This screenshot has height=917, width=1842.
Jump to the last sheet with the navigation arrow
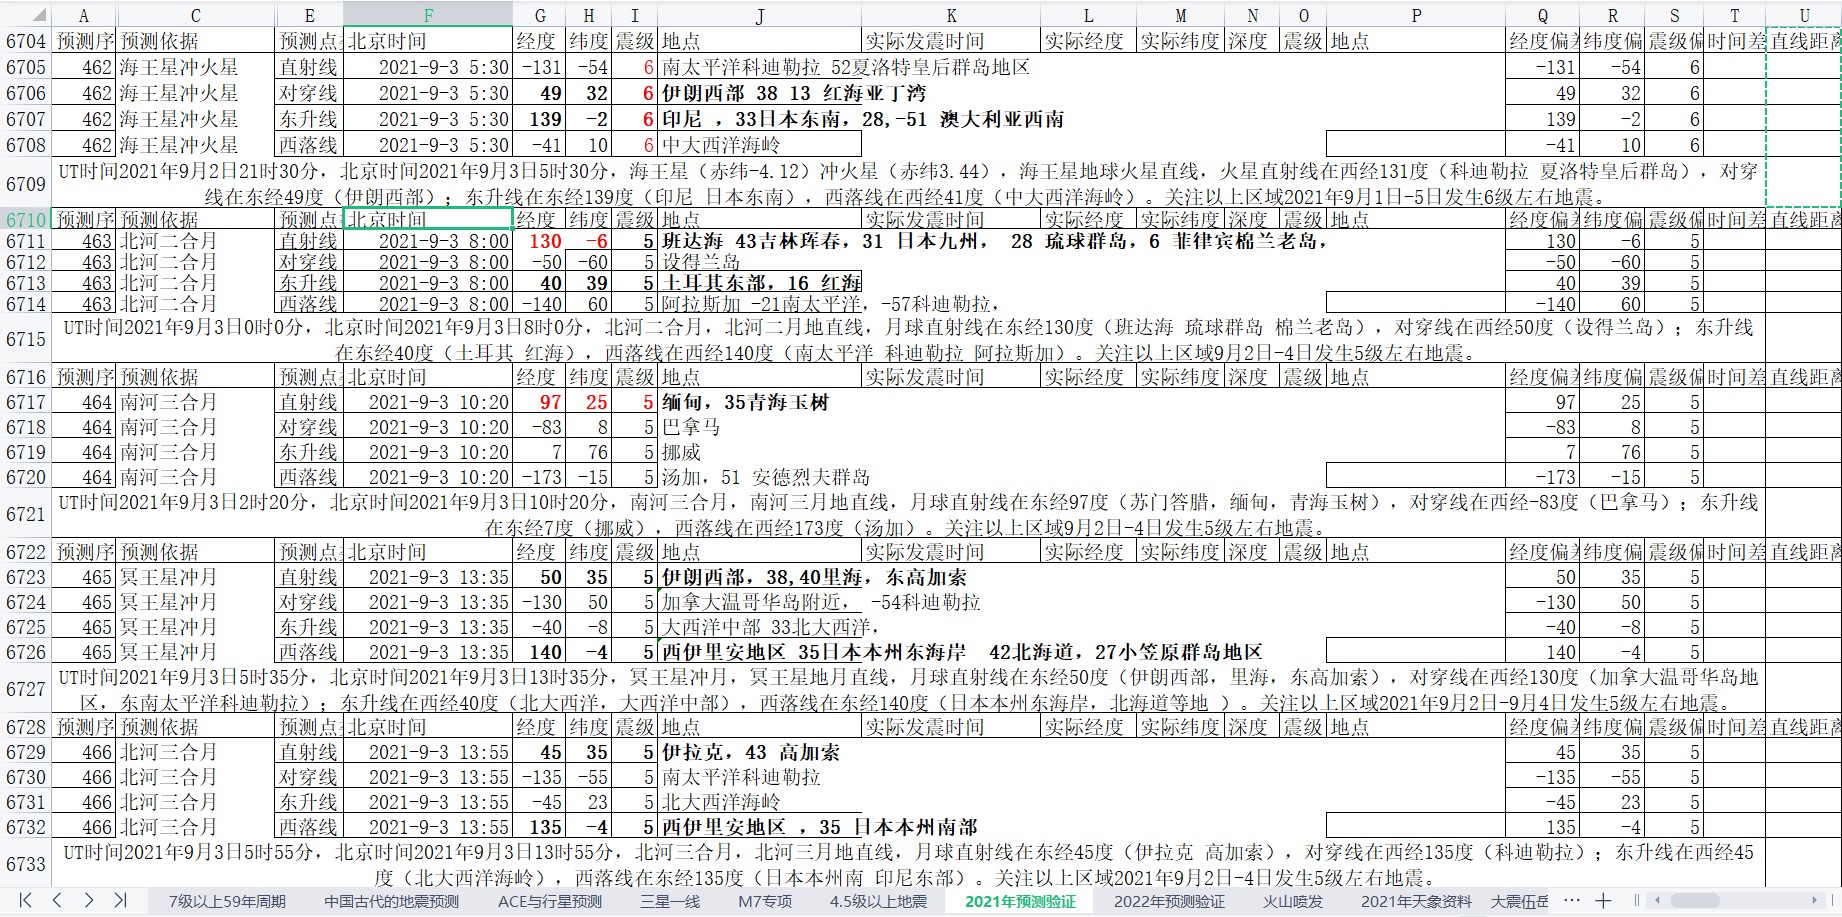[x=120, y=900]
